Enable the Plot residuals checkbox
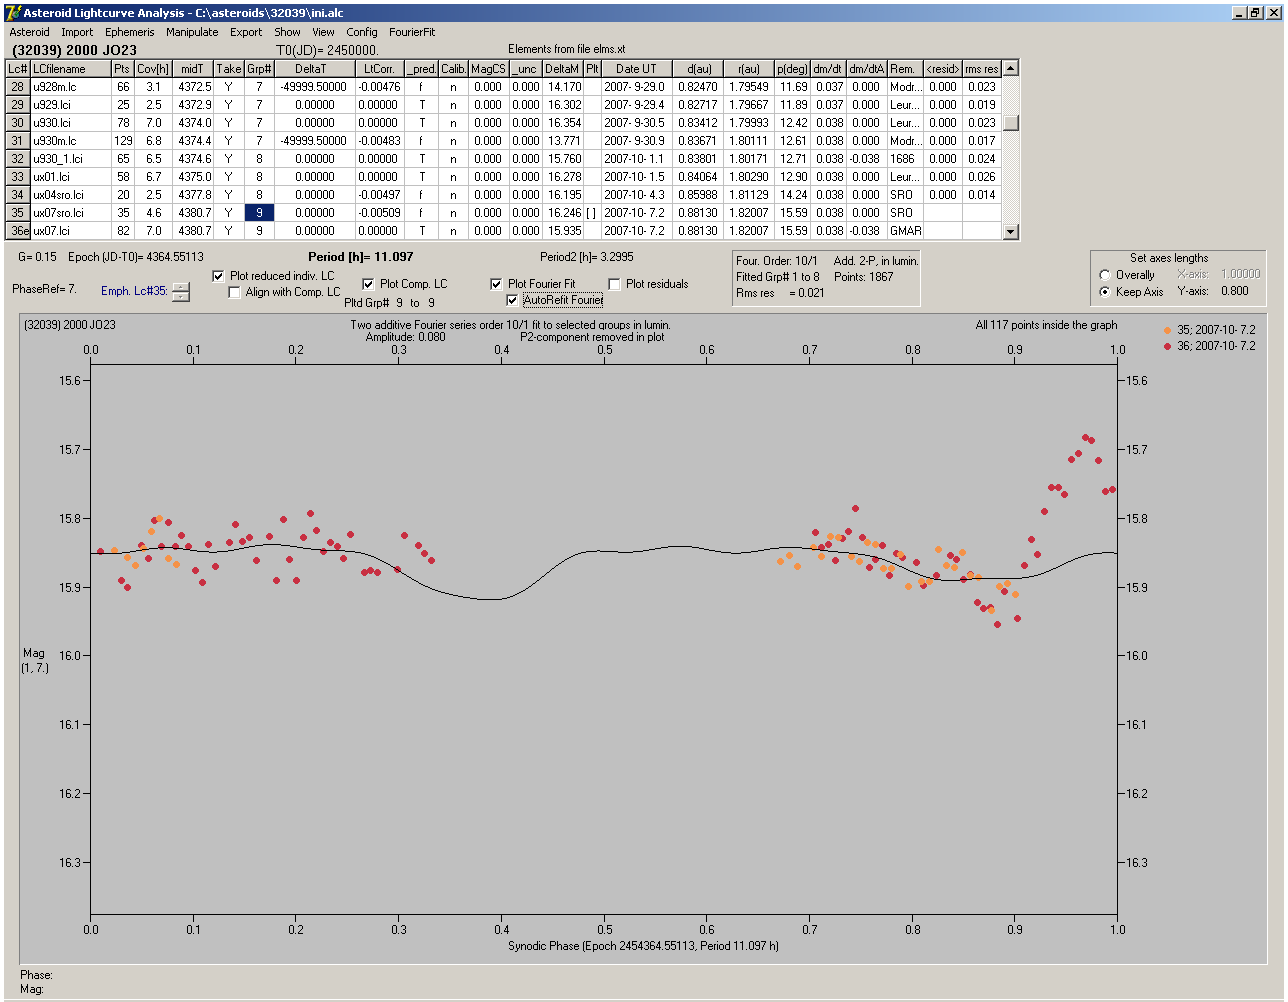The image size is (1288, 1002). click(614, 284)
